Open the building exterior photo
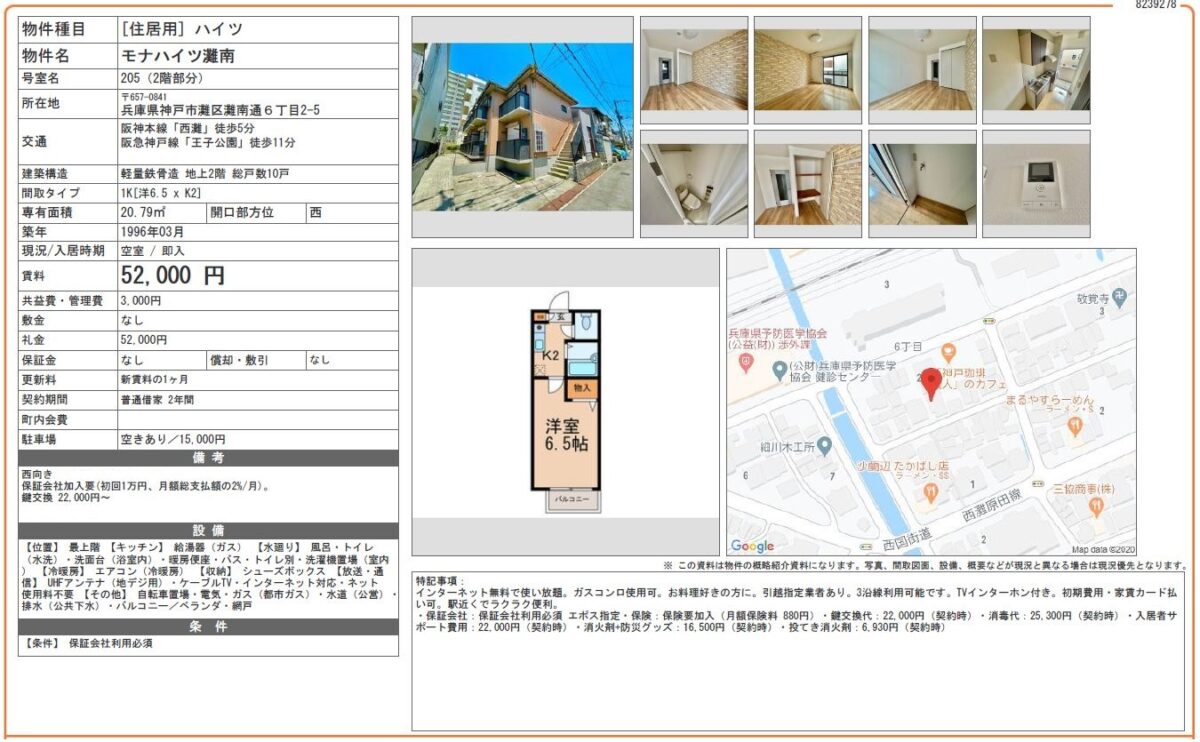 coord(522,126)
